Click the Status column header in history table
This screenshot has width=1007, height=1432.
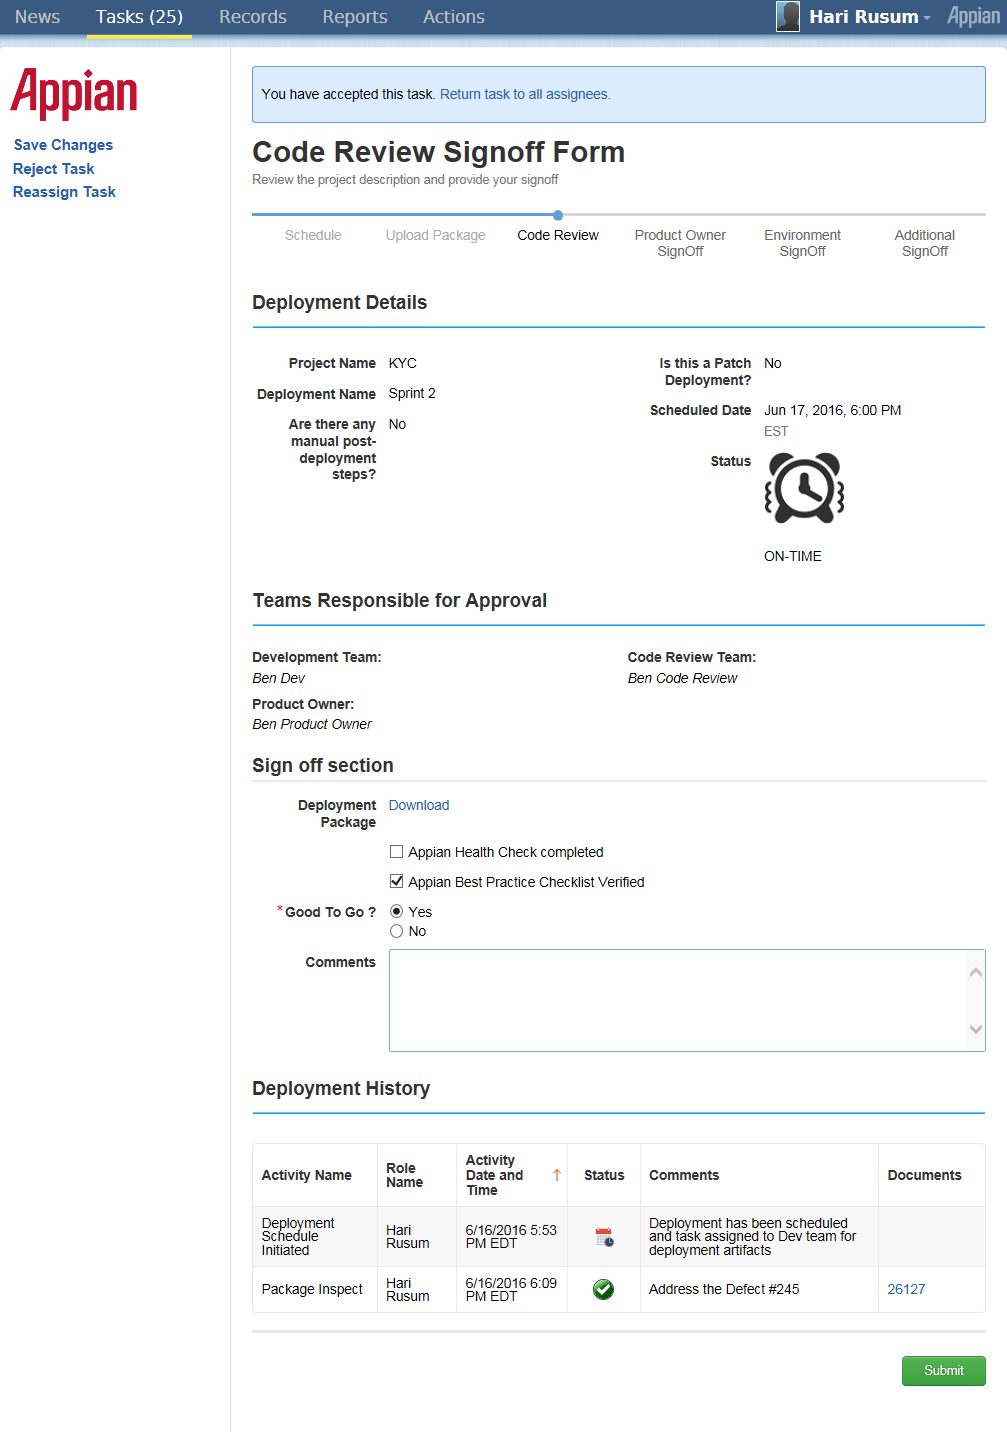click(x=604, y=1175)
